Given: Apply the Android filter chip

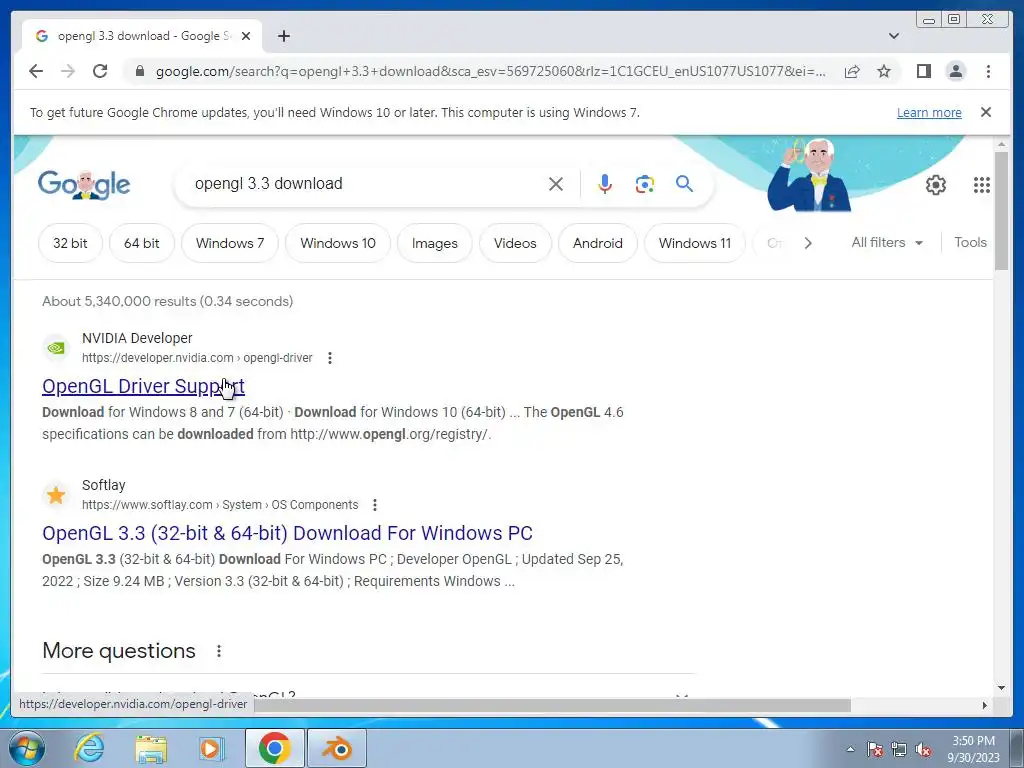Looking at the screenshot, I should click(x=598, y=243).
